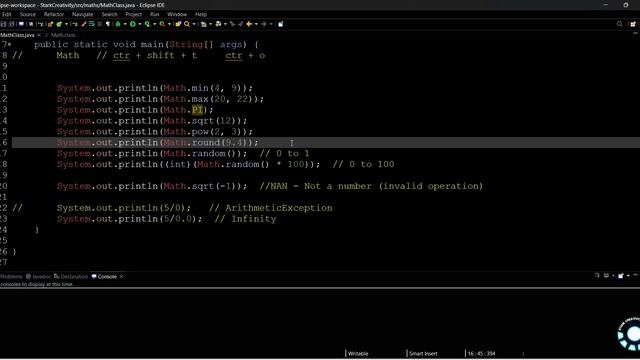Click the New Java Class icon
The image size is (640, 360).
click(59, 24)
